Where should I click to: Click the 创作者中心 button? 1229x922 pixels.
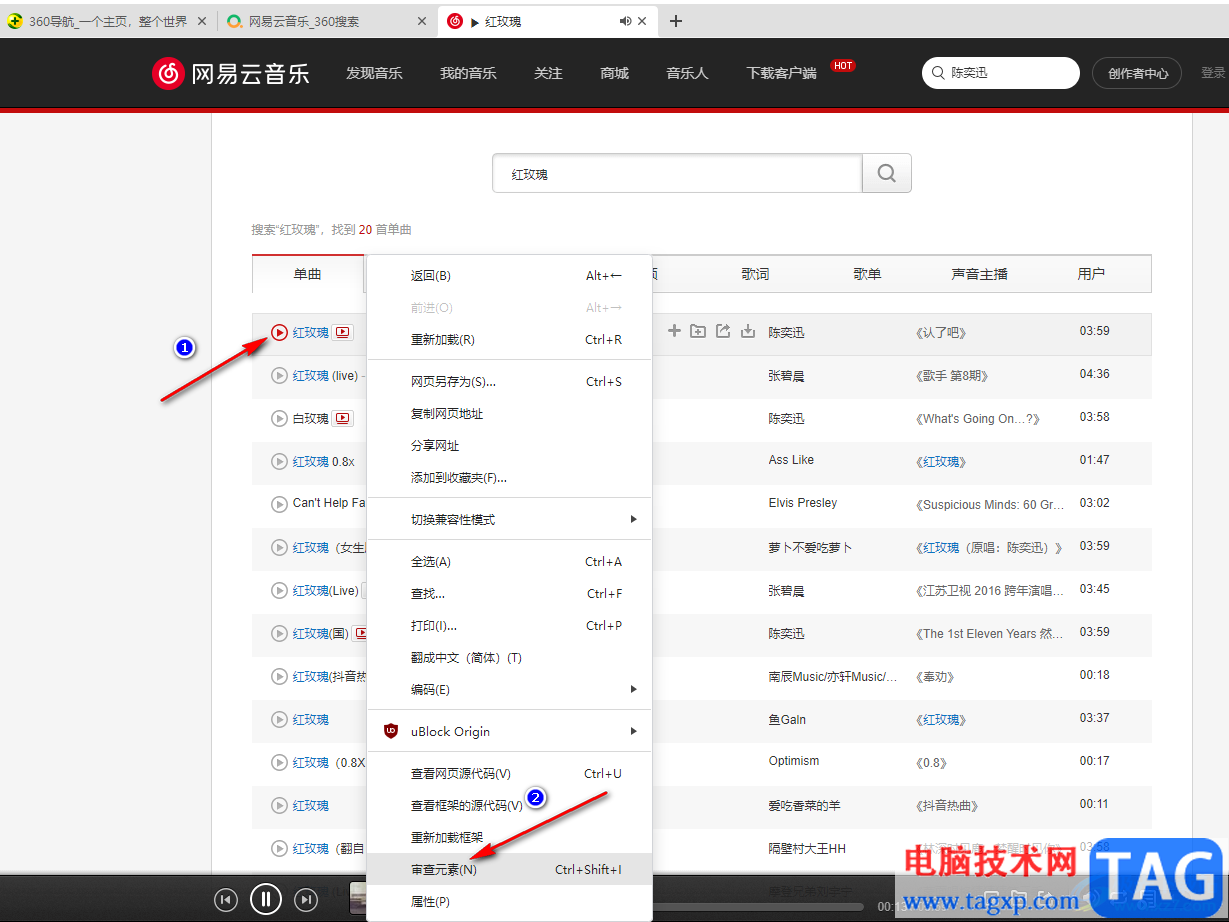point(1137,73)
